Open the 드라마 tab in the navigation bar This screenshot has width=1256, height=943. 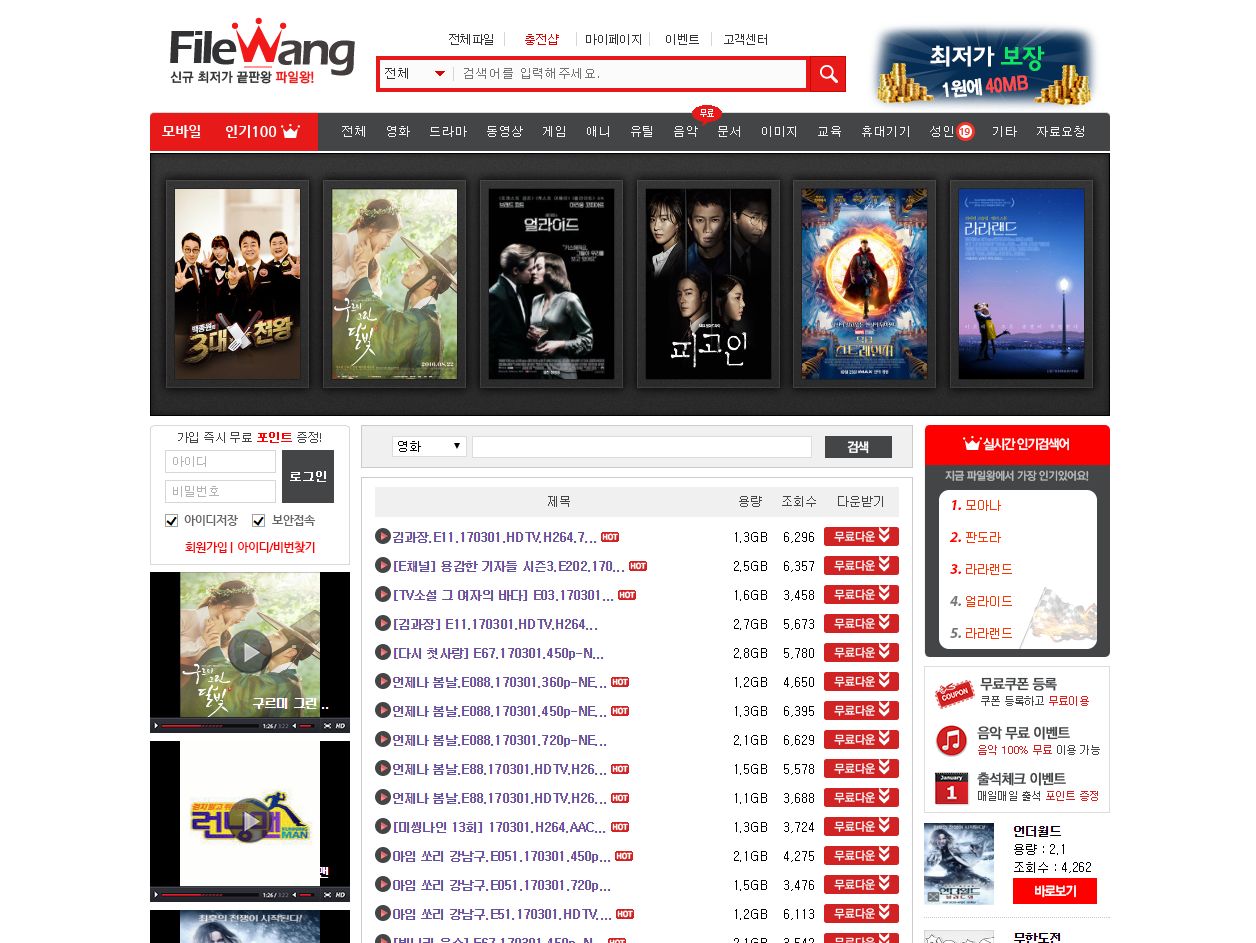(x=448, y=132)
